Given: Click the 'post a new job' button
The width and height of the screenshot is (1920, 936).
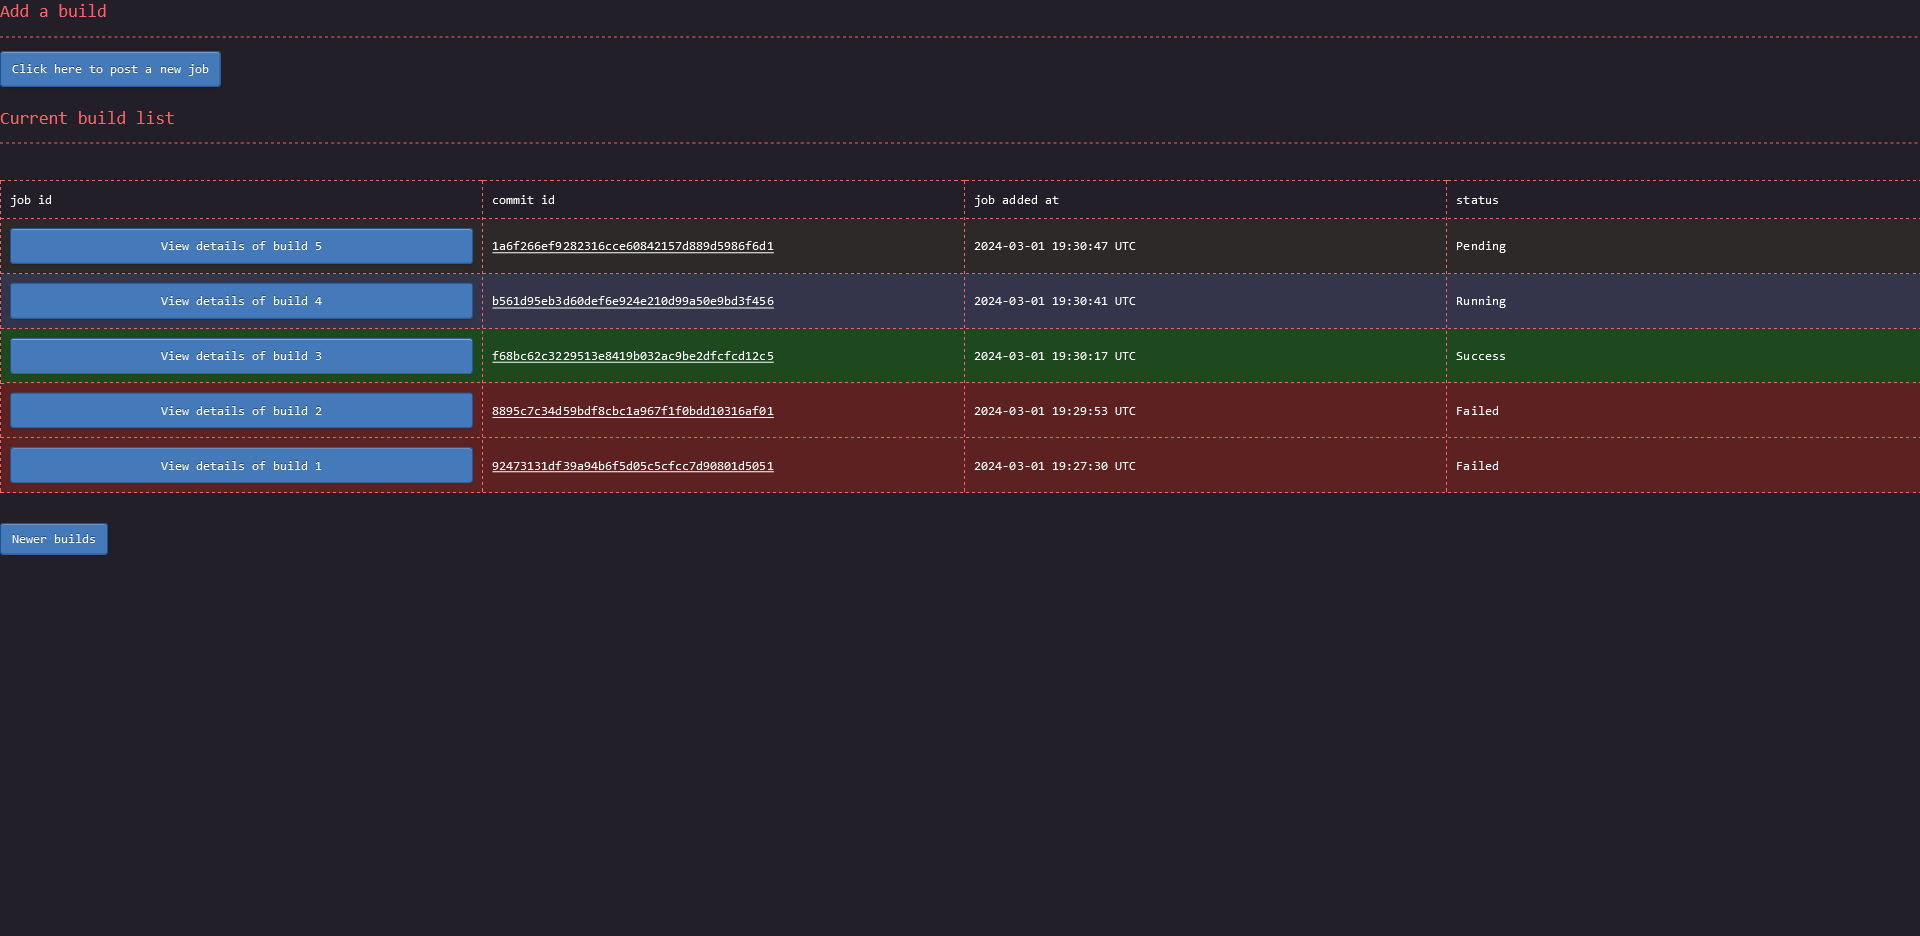Looking at the screenshot, I should pyautogui.click(x=110, y=69).
